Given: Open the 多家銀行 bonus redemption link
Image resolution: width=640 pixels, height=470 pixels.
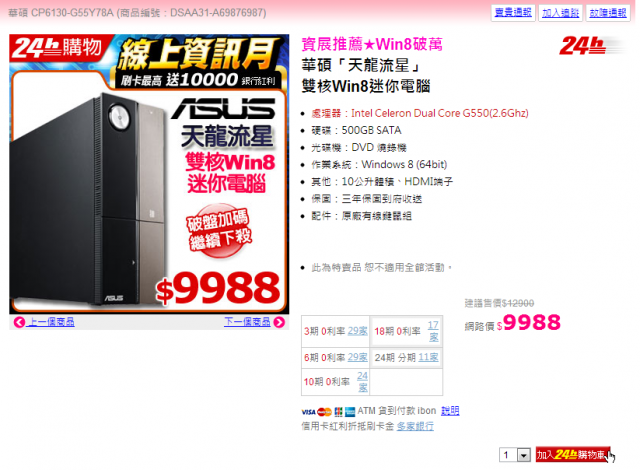Looking at the screenshot, I should (415, 426).
